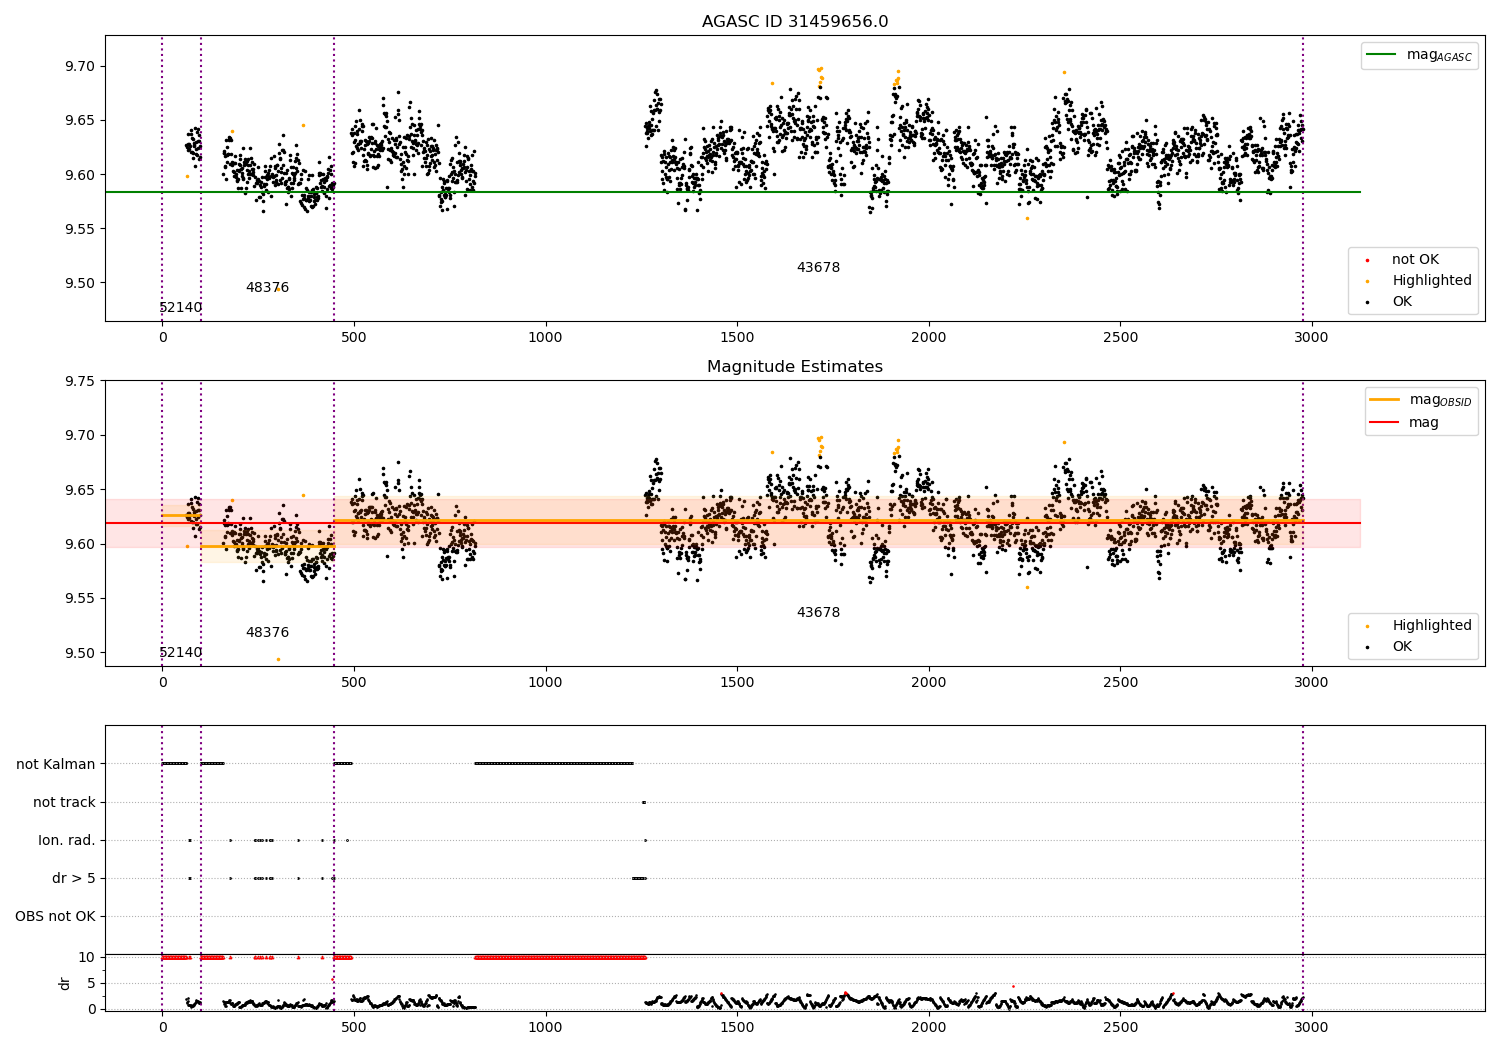Select the 'not track' axis label

click(x=64, y=802)
